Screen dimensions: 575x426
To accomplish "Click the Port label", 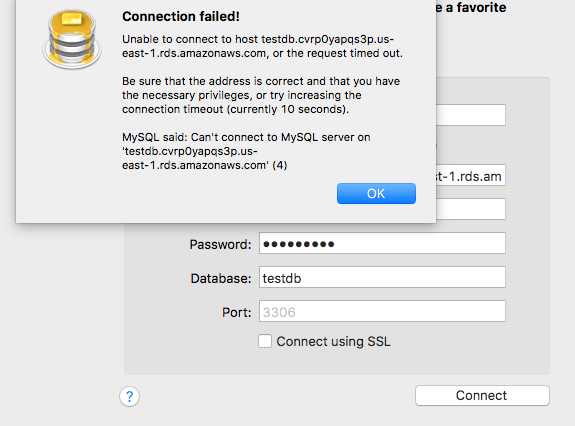I will pyautogui.click(x=237, y=313).
